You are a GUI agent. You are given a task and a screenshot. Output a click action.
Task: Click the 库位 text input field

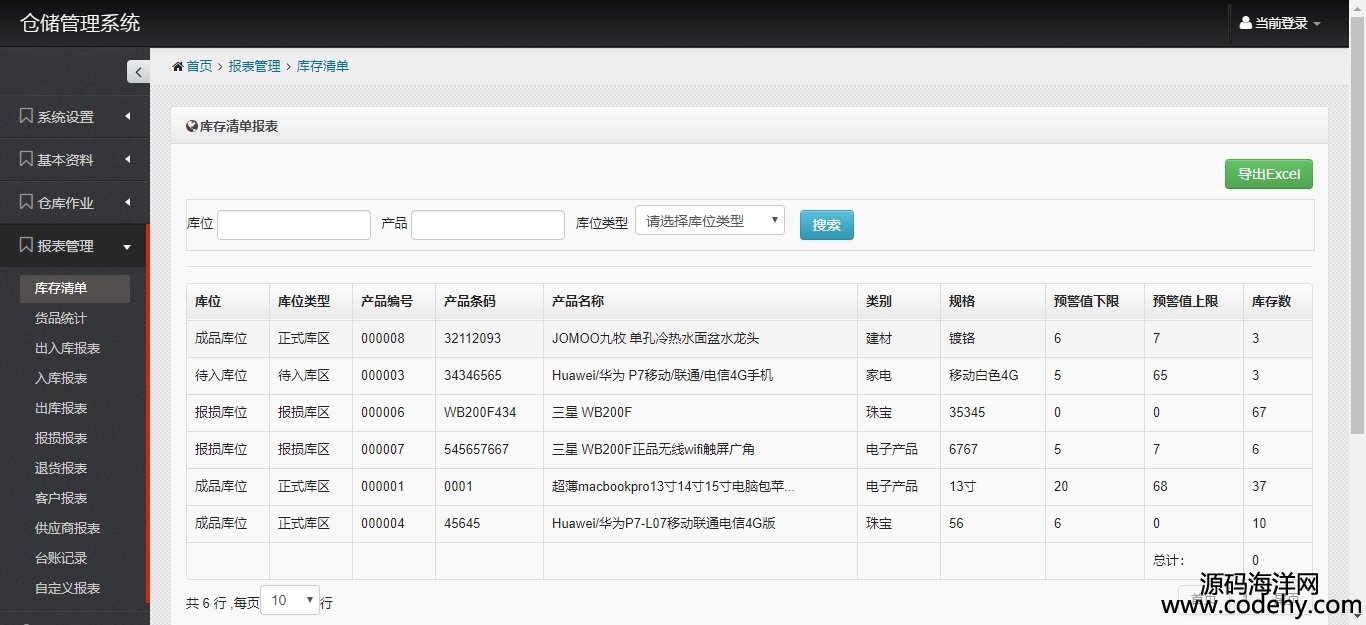click(x=294, y=225)
